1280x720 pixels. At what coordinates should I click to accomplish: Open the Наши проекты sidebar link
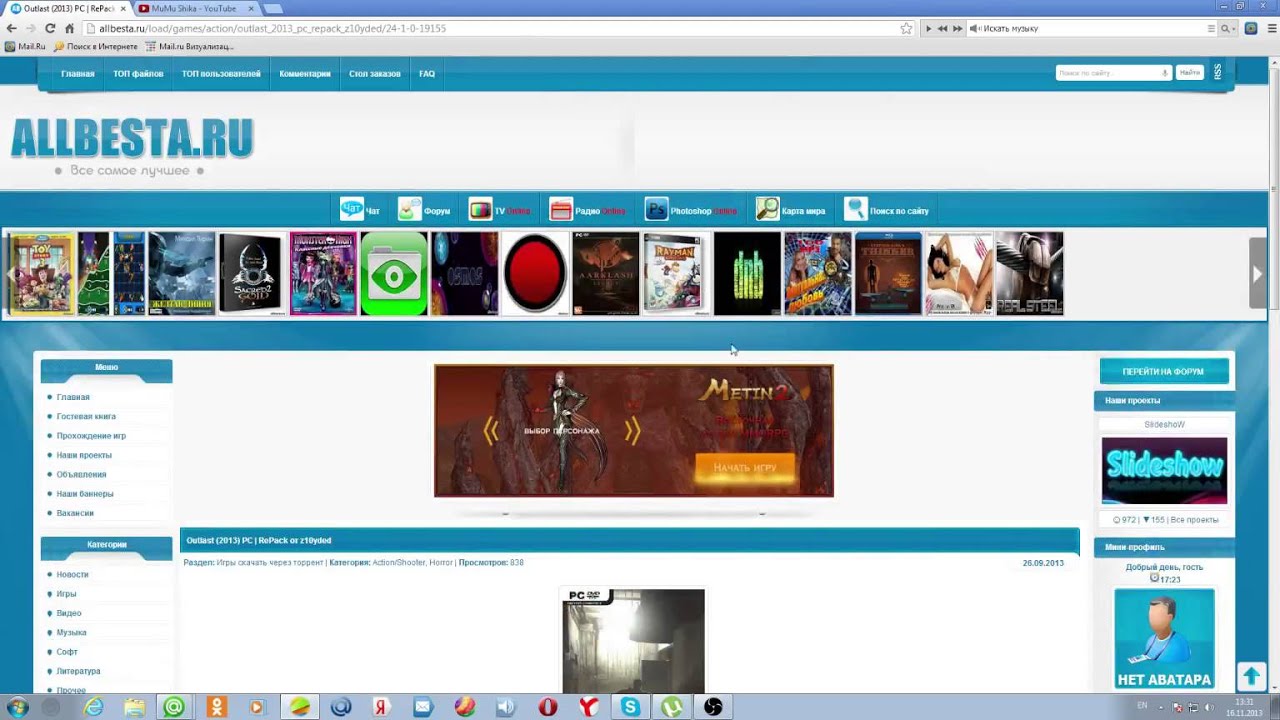[x=84, y=455]
